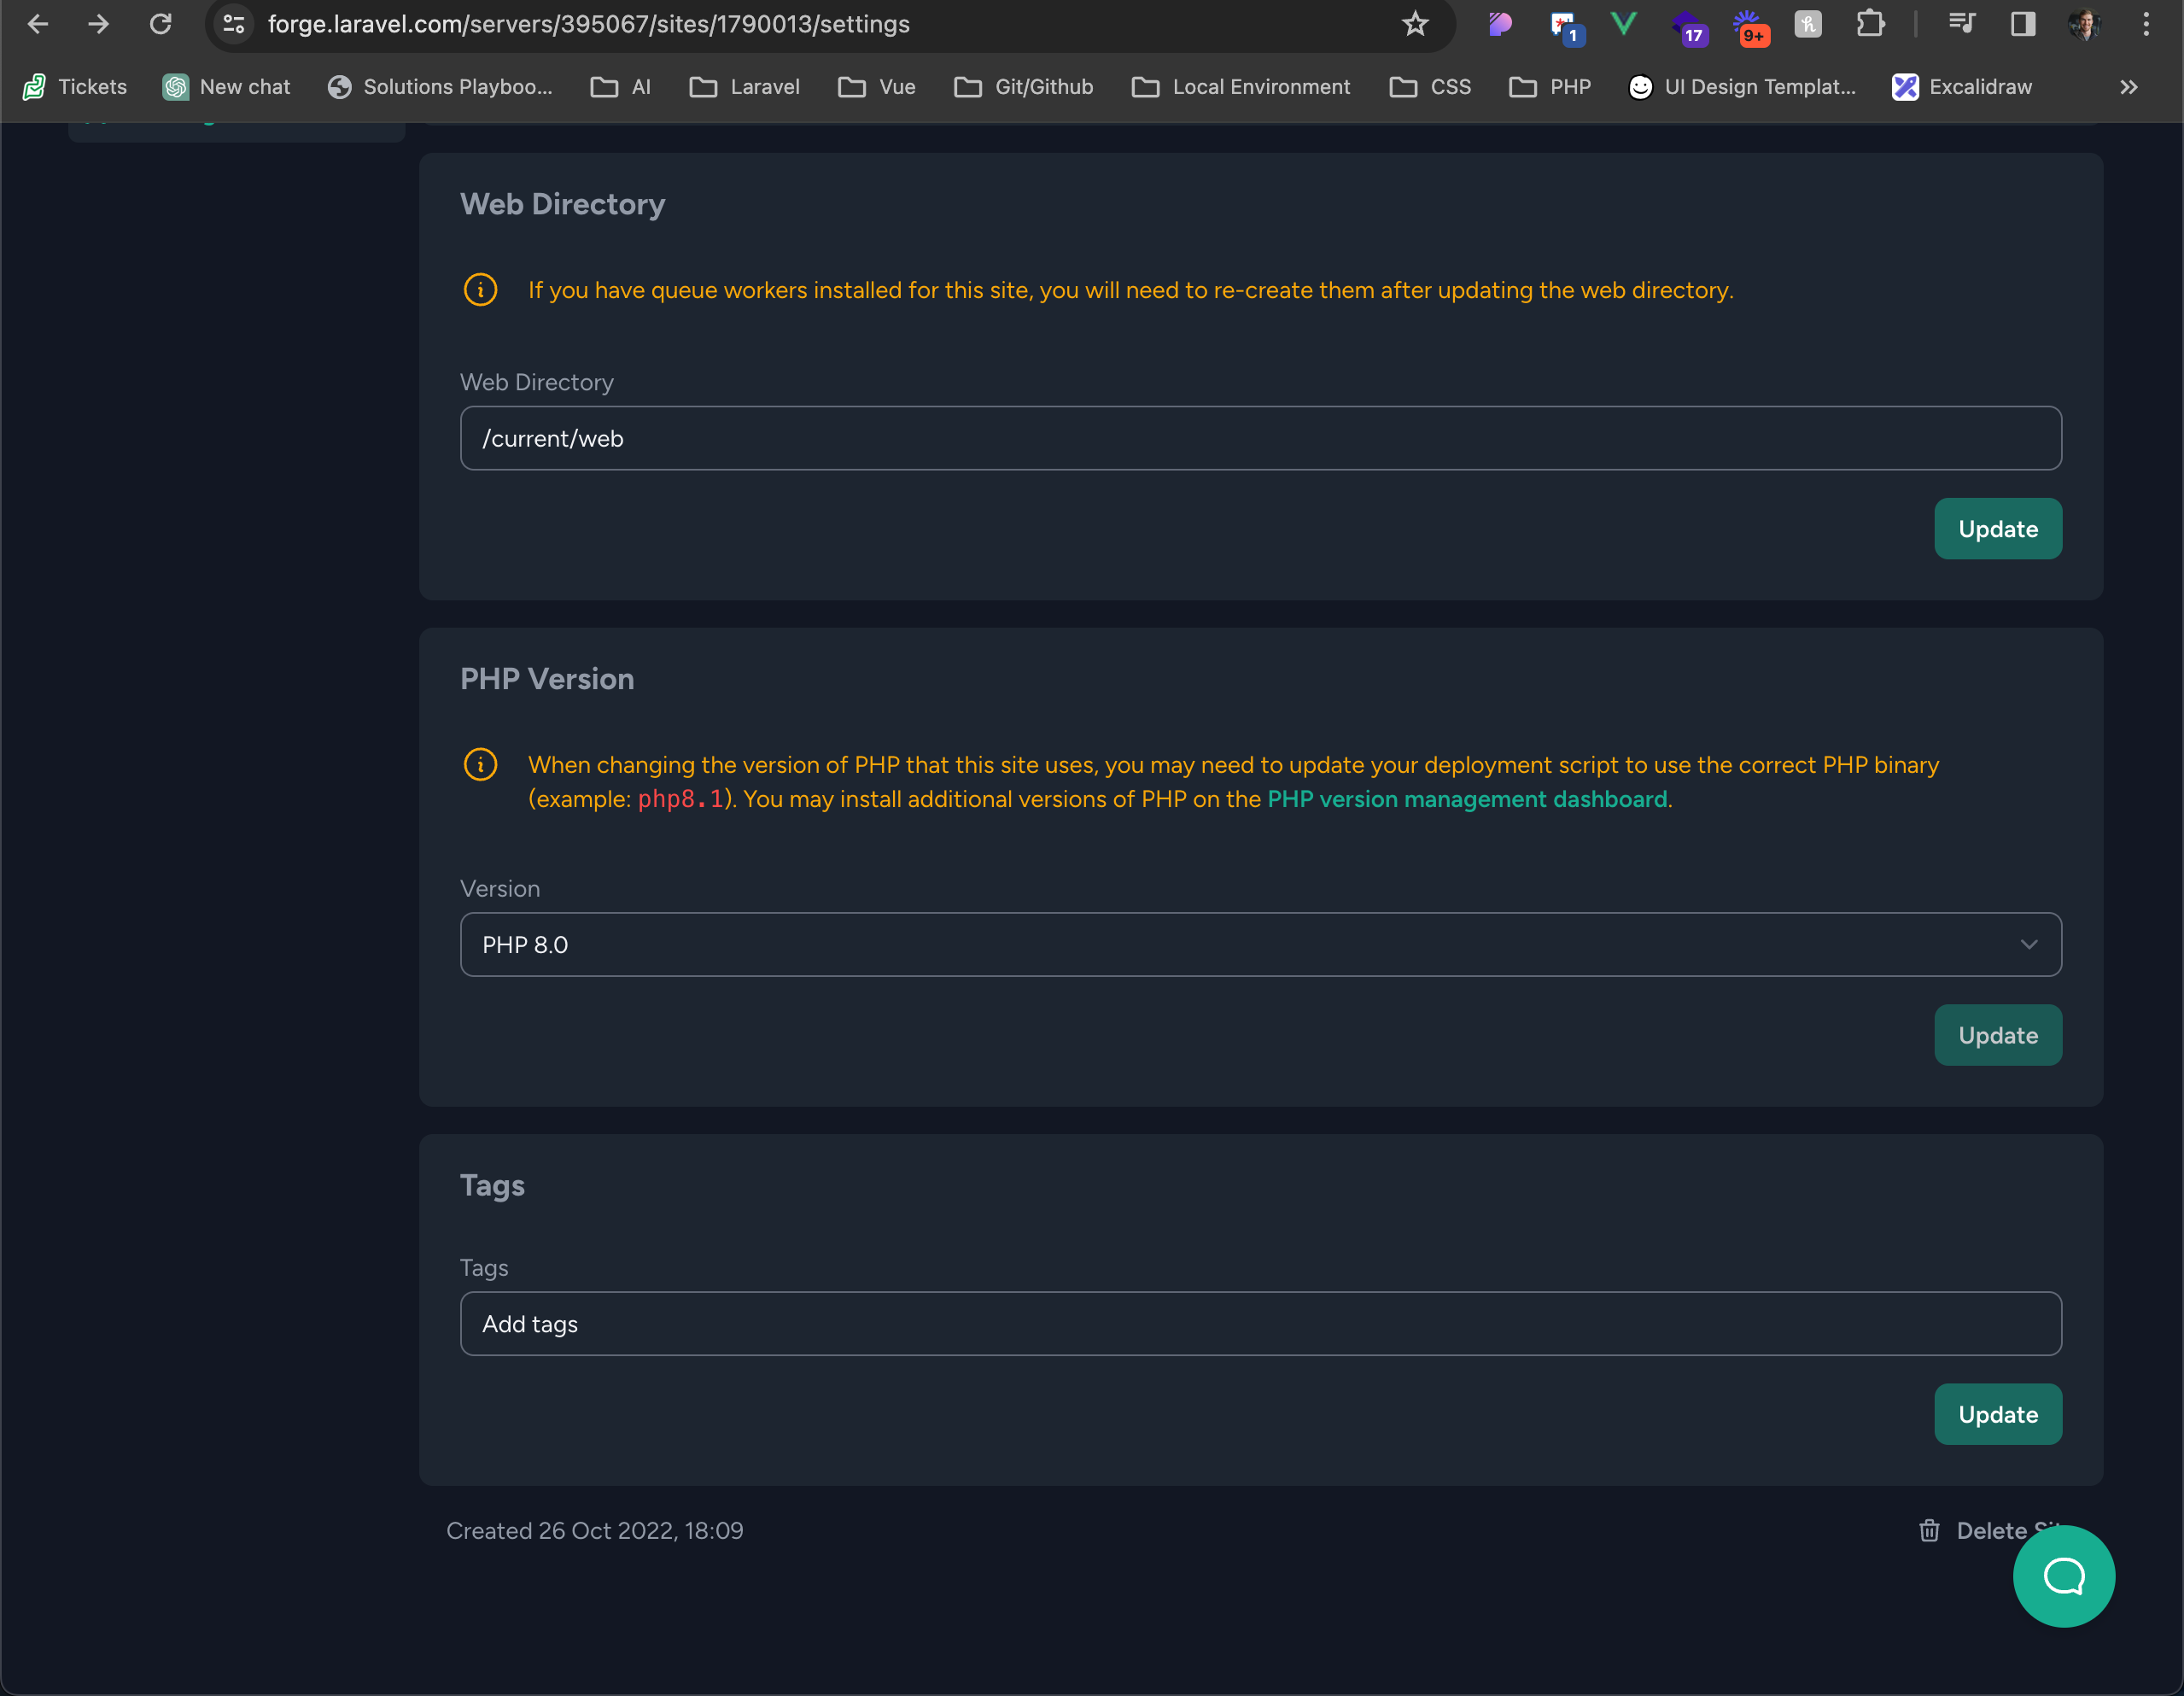Toggle the browser side panel icon
2184x1696 pixels.
(x=2022, y=24)
